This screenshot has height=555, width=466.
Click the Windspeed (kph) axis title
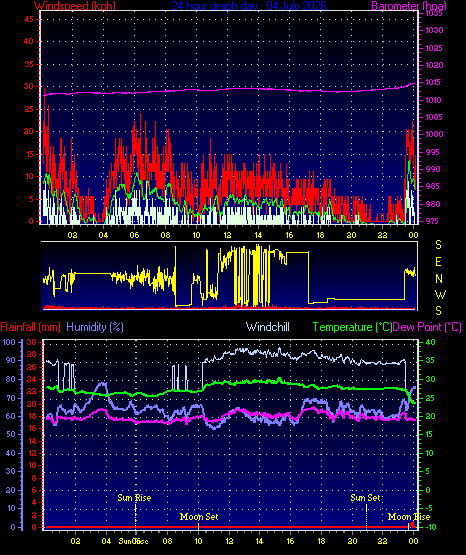75,5
